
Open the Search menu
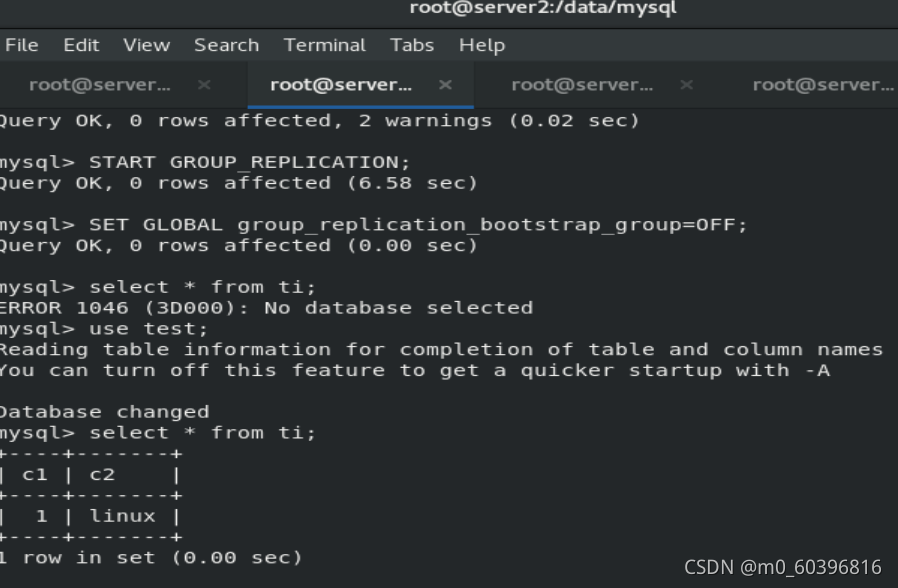[x=226, y=45]
